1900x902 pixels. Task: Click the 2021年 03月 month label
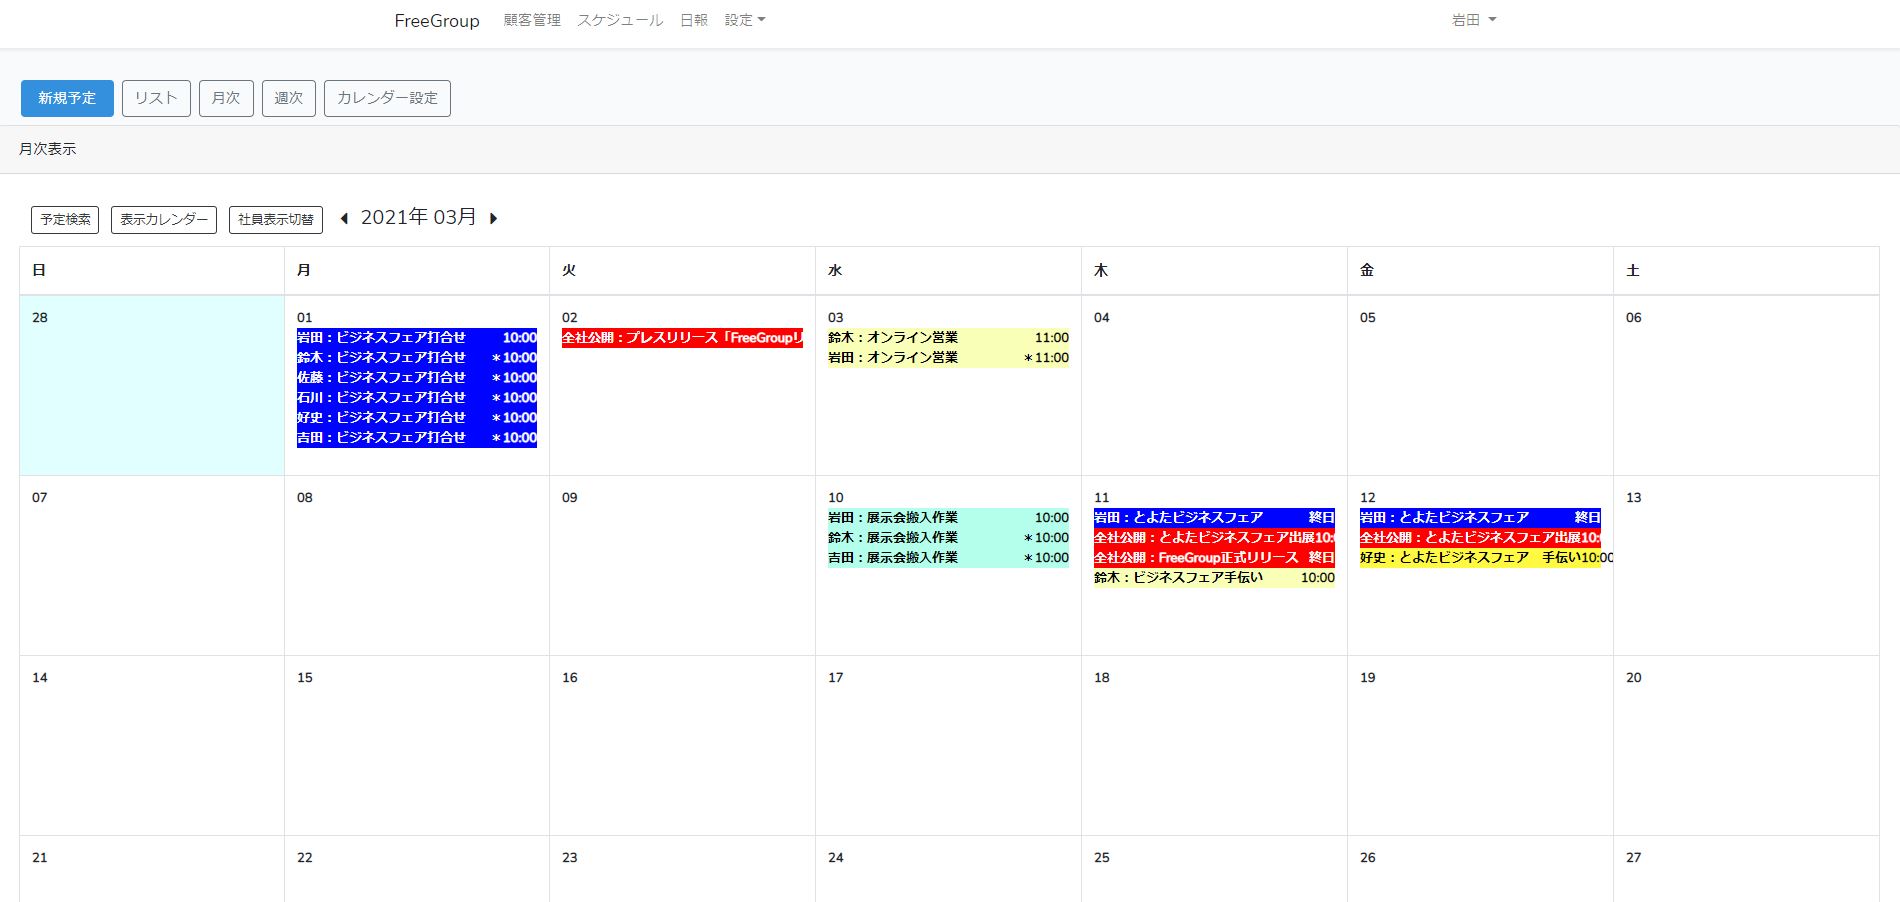point(418,218)
